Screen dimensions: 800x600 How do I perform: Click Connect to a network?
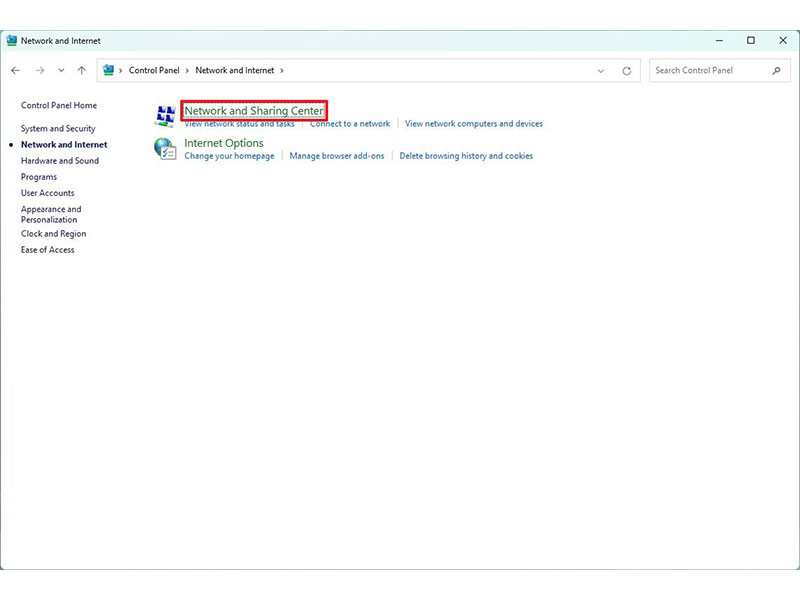click(x=350, y=123)
